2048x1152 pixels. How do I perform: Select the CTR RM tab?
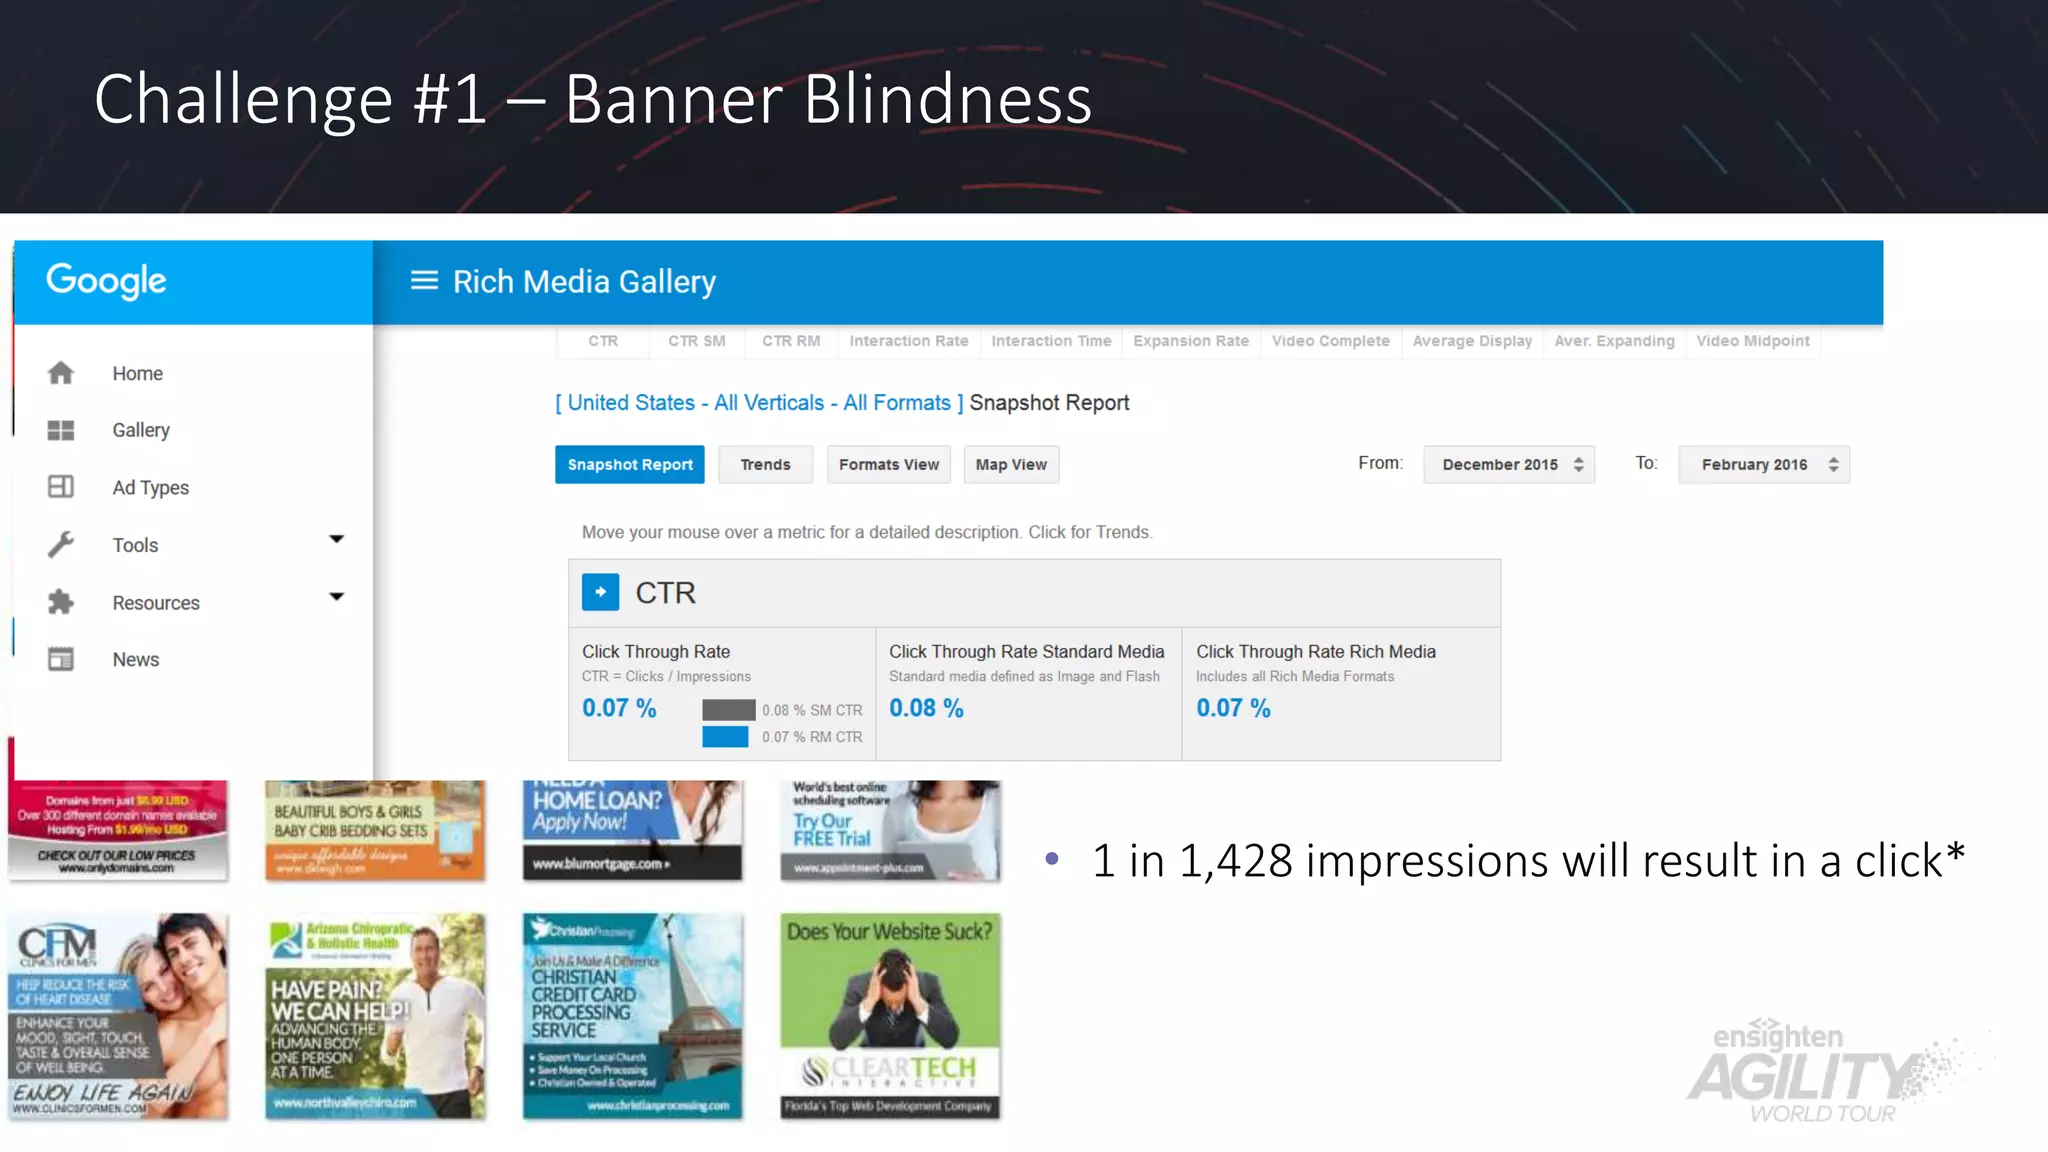tap(791, 341)
